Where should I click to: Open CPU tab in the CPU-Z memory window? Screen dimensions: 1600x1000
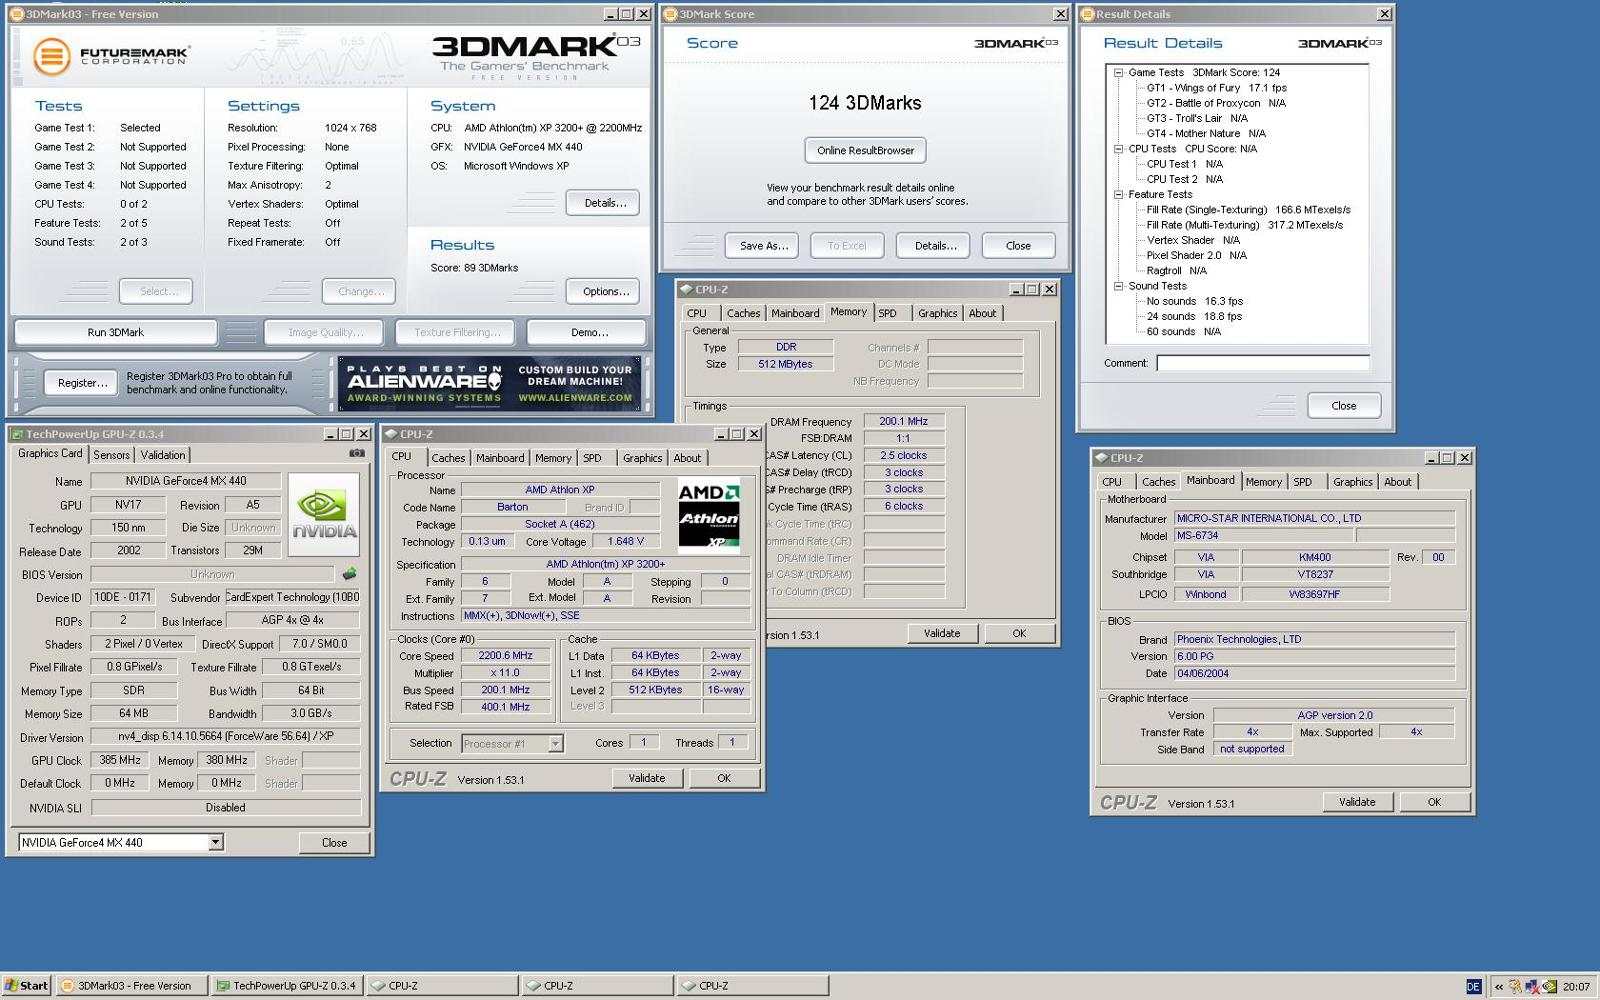point(697,313)
